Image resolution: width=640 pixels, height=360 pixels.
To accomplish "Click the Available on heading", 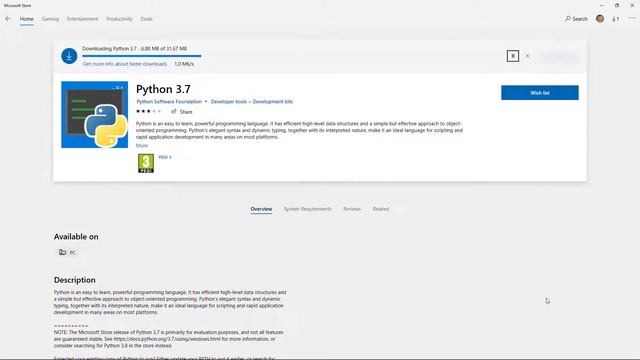I will (76, 237).
